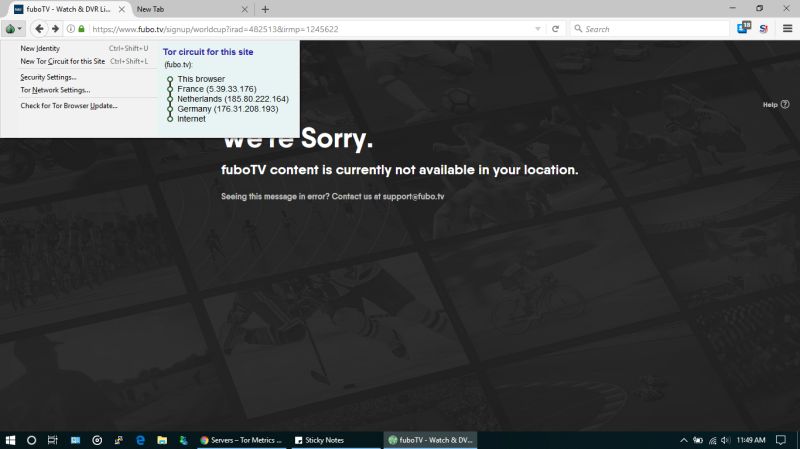This screenshot has width=800, height=449.
Task: Open Microsoft Edge from the taskbar
Action: pos(140,440)
